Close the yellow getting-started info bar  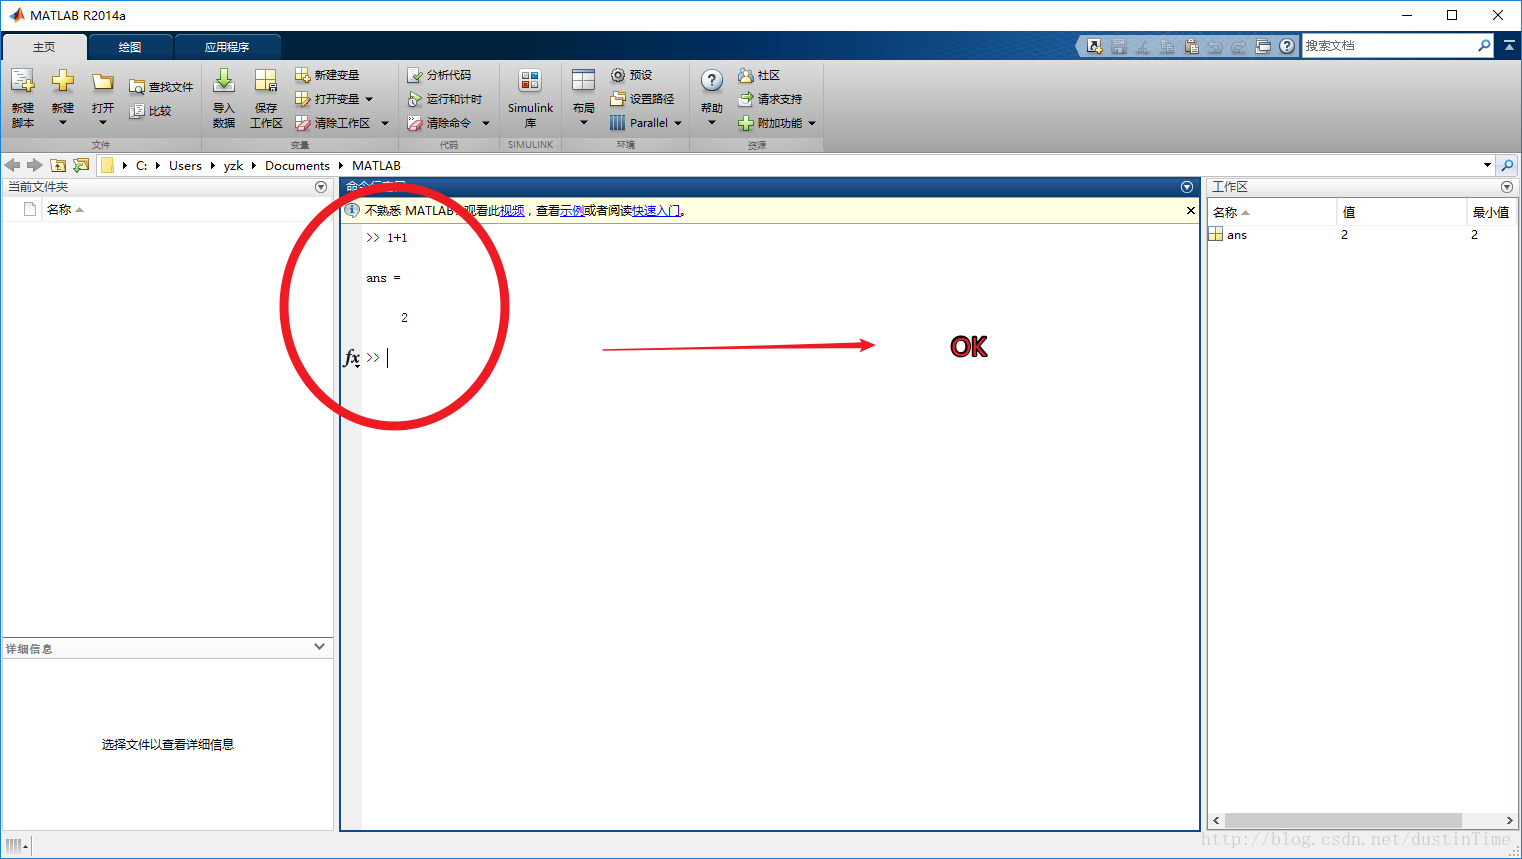pos(1190,211)
